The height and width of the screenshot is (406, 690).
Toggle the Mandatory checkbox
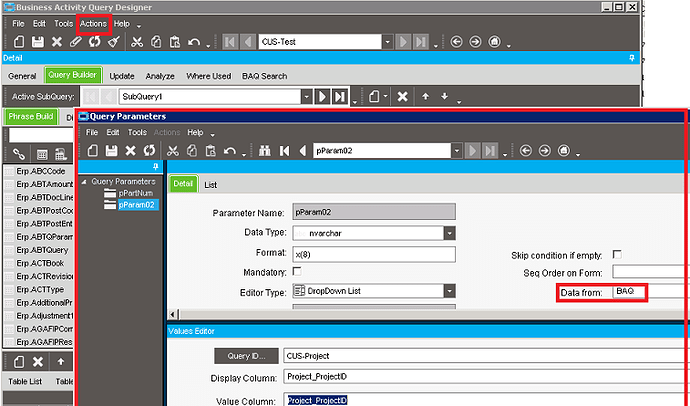point(297,271)
